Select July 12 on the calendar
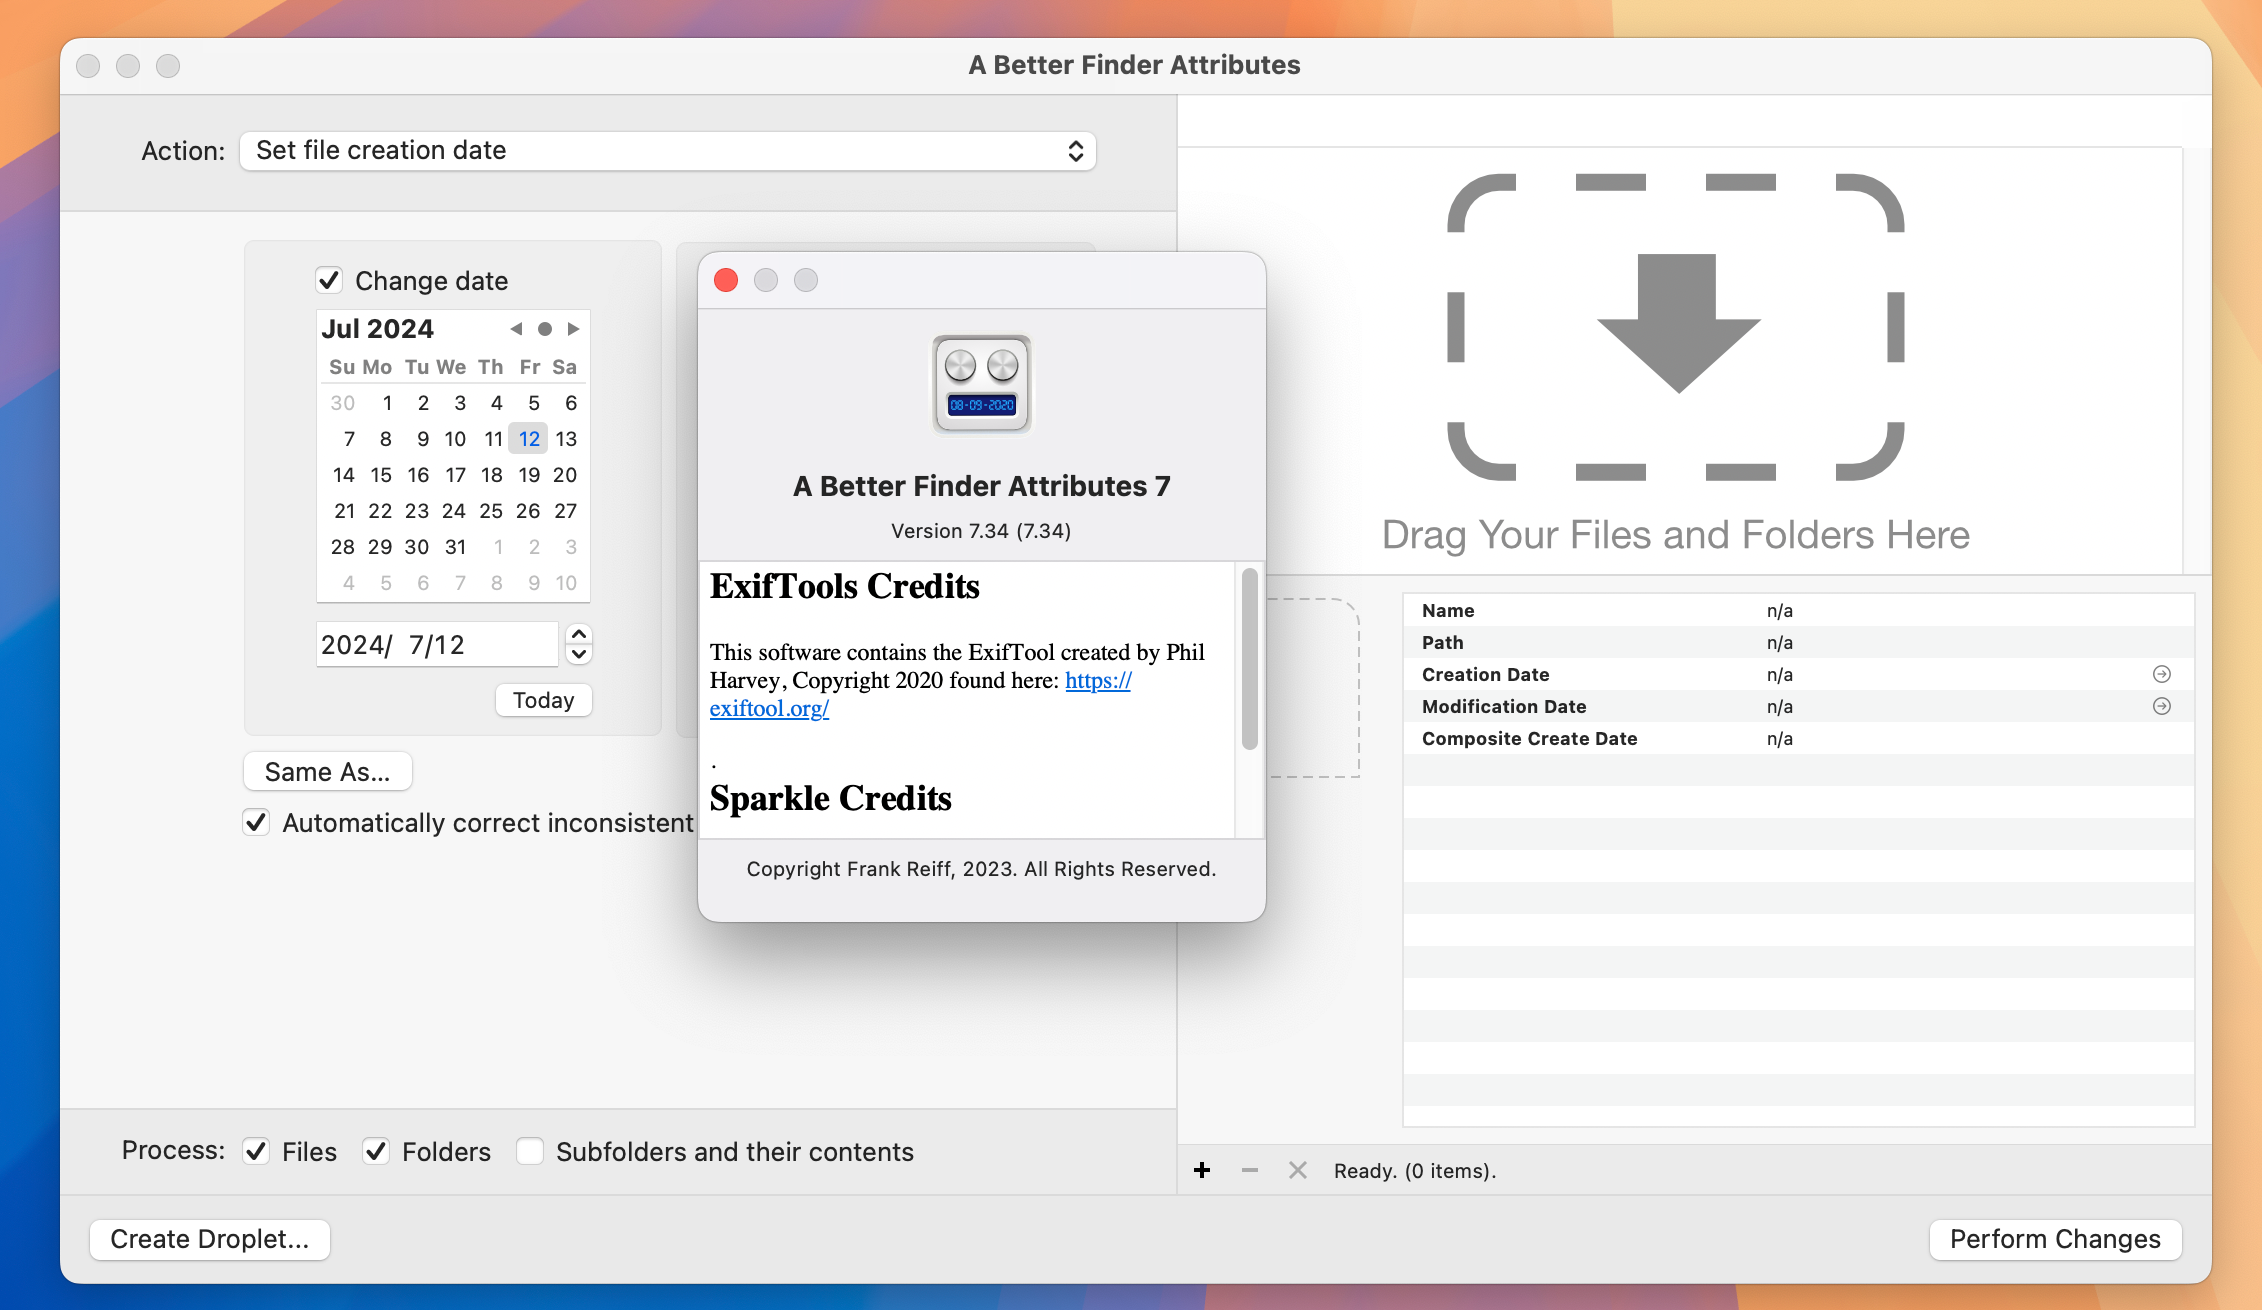The height and width of the screenshot is (1310, 2262). pyautogui.click(x=530, y=438)
